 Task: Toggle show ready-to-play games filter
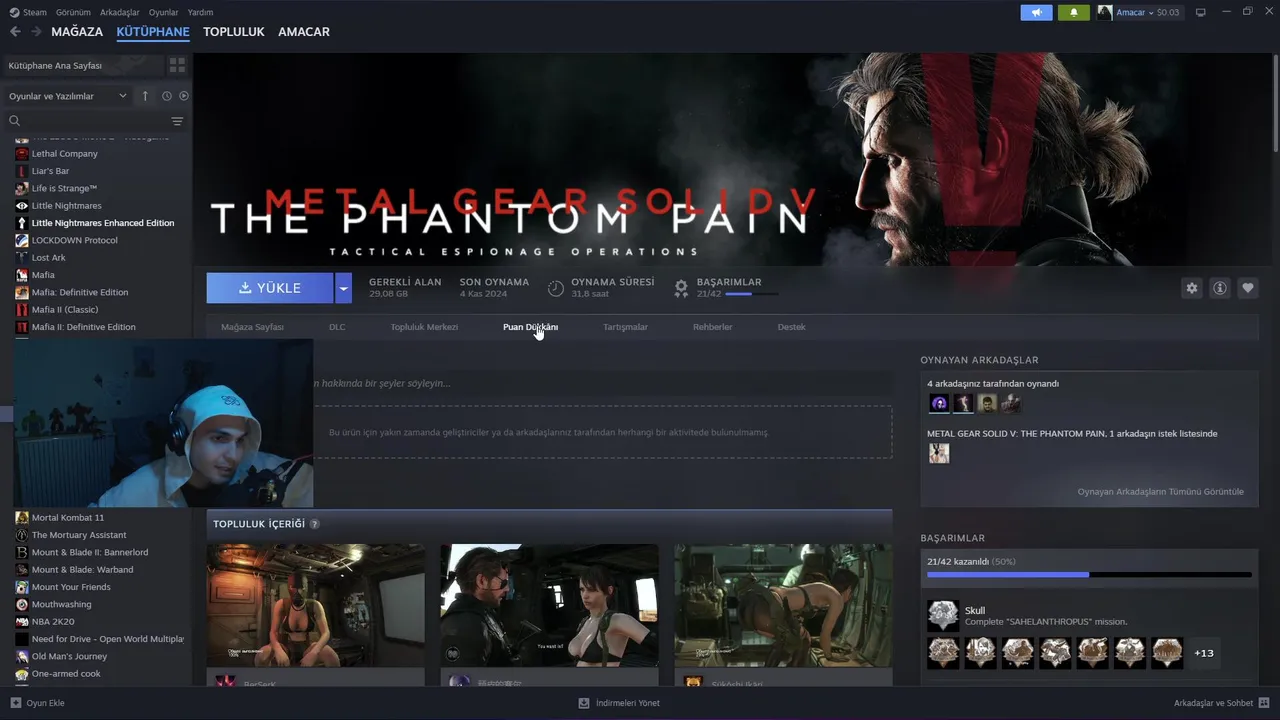[x=184, y=96]
